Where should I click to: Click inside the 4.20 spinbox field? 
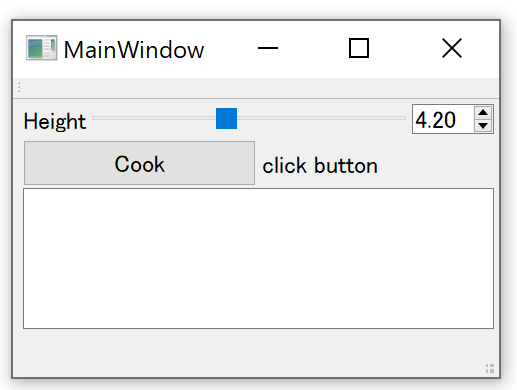[x=443, y=119]
